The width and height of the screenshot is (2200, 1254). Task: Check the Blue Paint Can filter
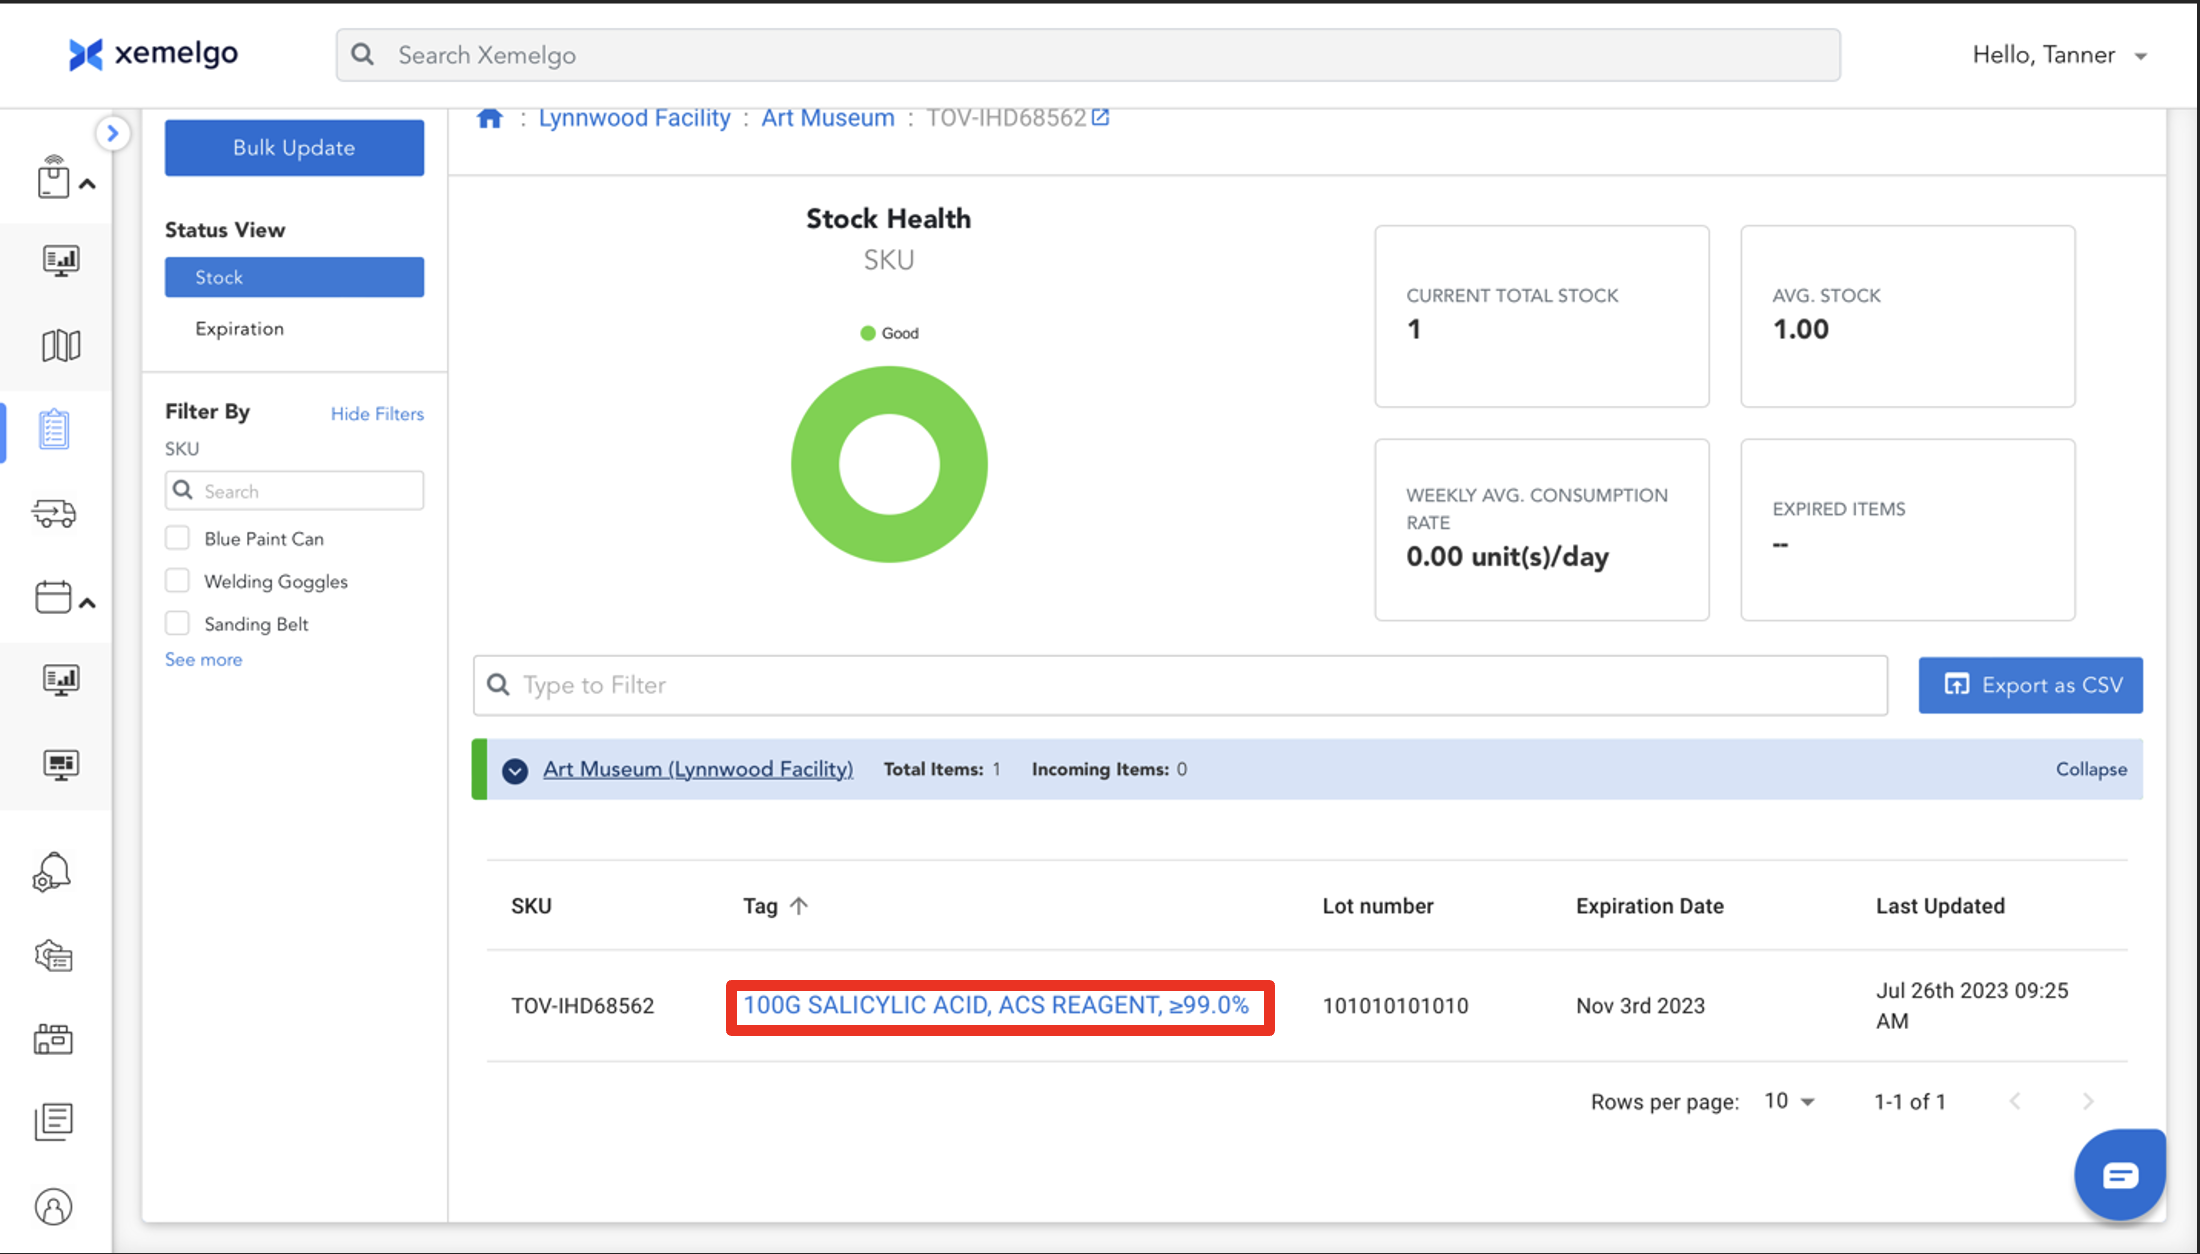click(178, 538)
